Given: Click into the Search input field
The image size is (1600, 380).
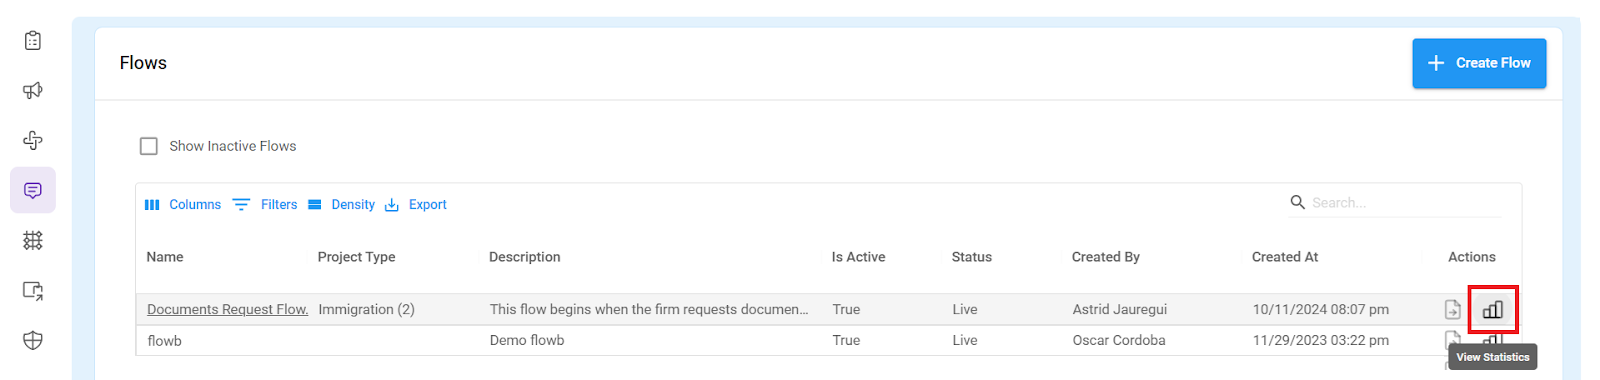Looking at the screenshot, I should [x=1405, y=202].
